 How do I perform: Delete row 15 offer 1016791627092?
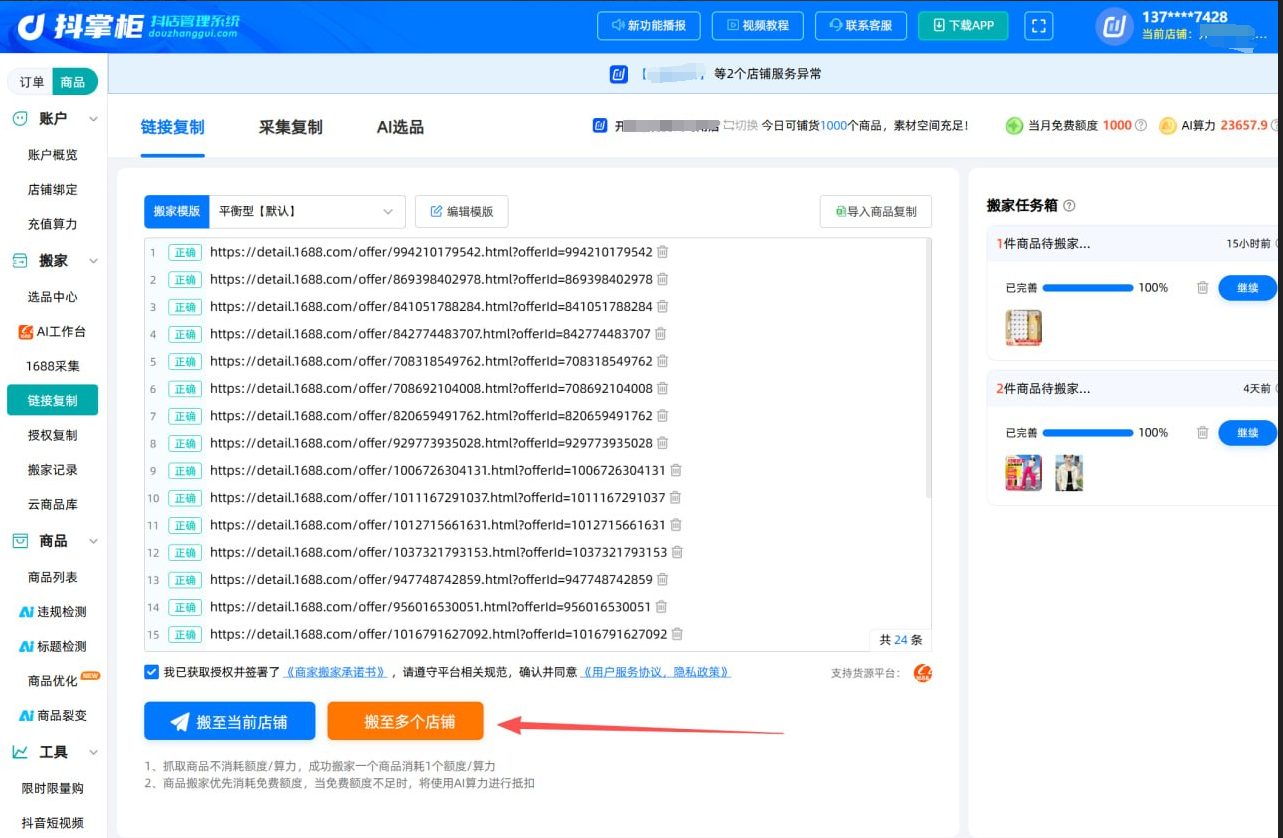pos(677,634)
